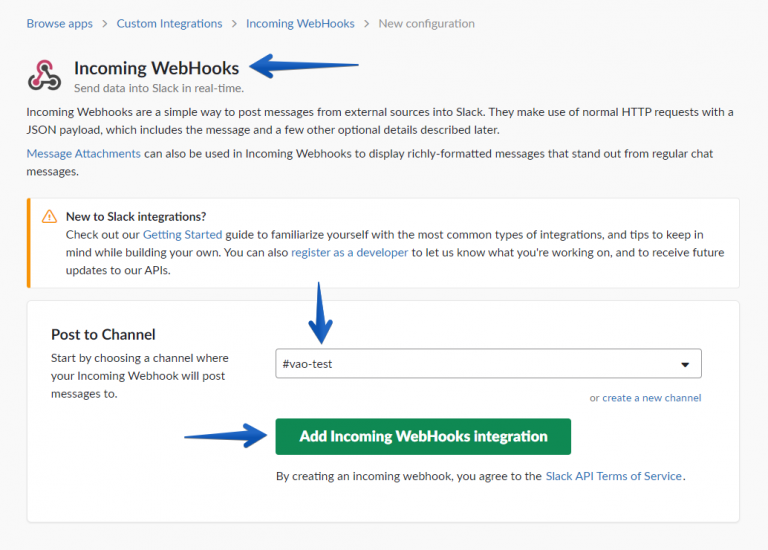Screen dimensions: 768x550
Task: Click 'Send data into Slack in real-time' subtitle
Action: (x=159, y=88)
